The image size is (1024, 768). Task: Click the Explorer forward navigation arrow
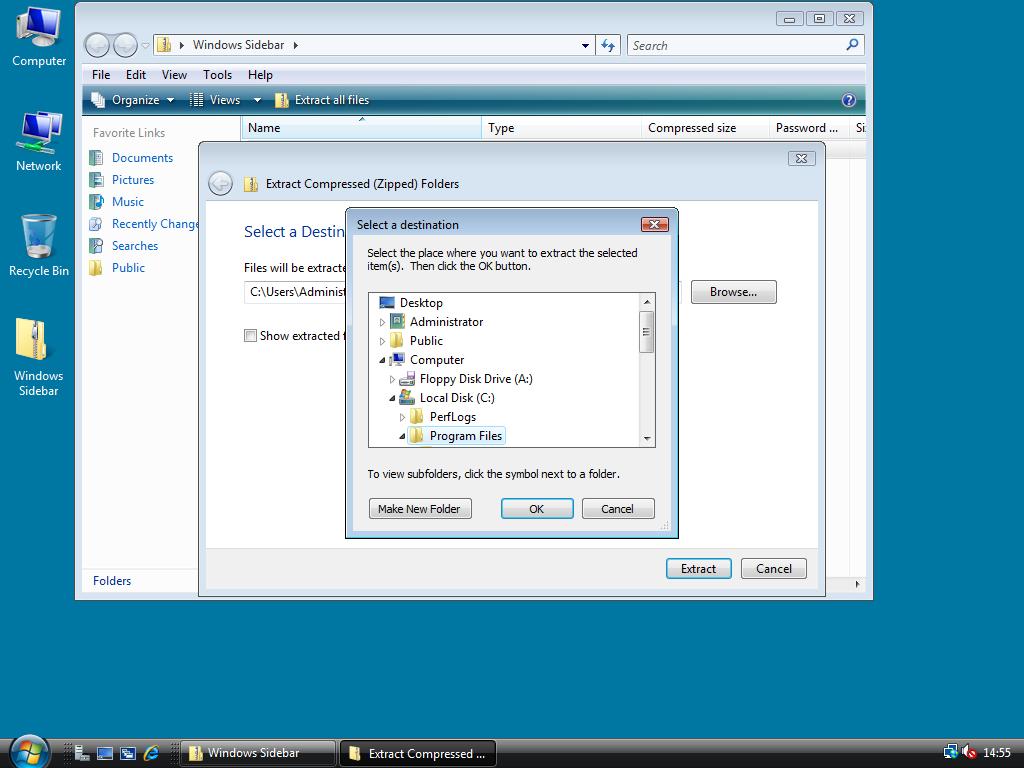[x=125, y=45]
